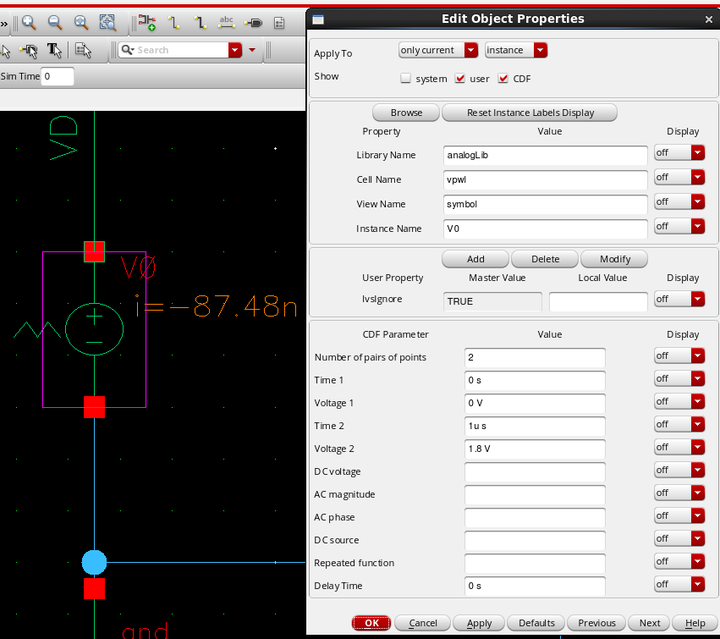Click the Zoom Out magnifier icon

tap(54, 22)
